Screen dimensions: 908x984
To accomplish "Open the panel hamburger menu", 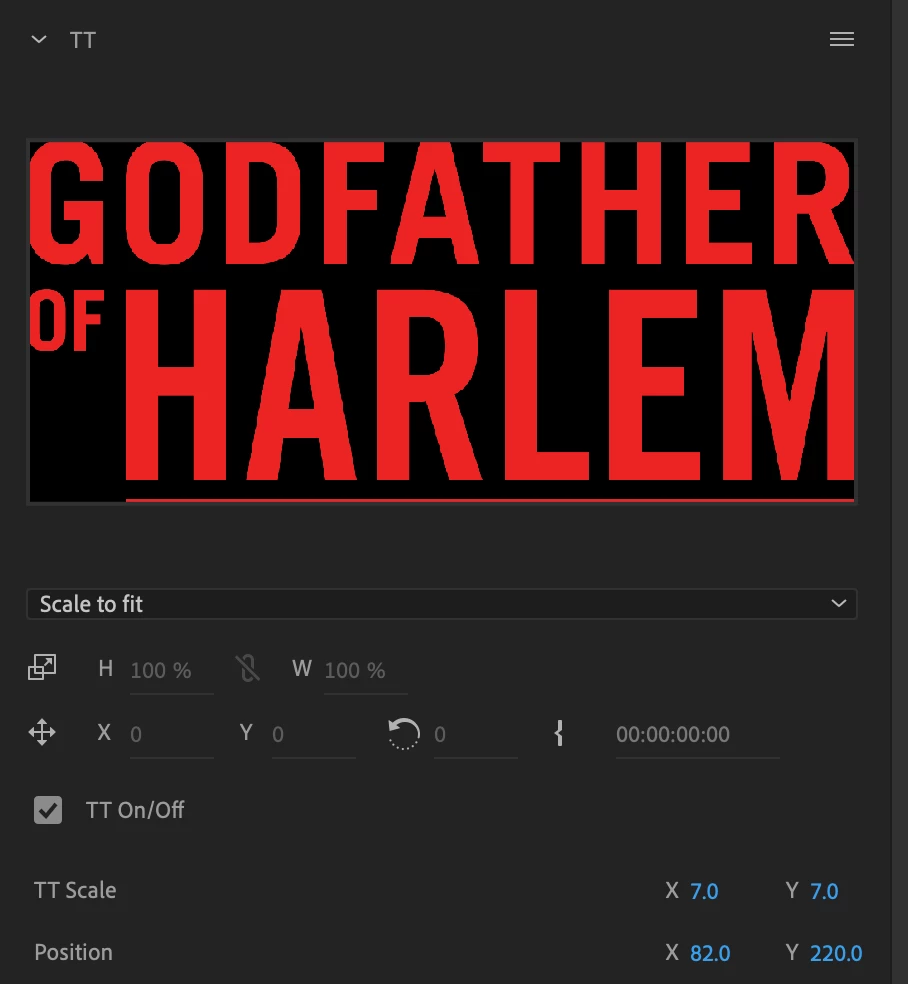I will click(841, 40).
